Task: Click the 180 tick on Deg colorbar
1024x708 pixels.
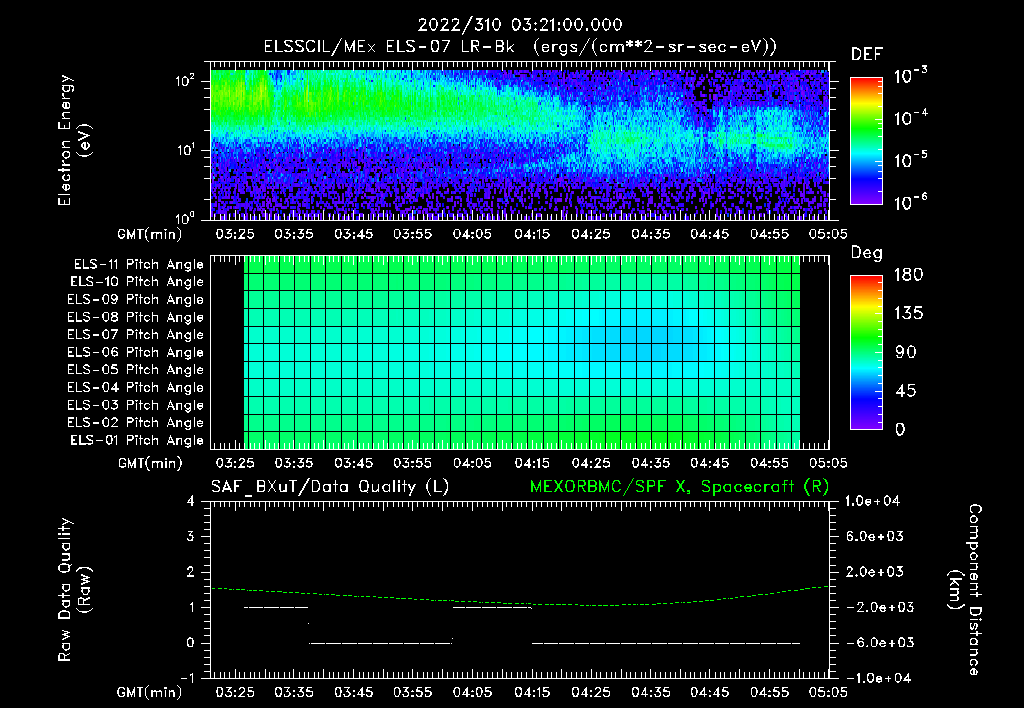Action: point(908,275)
